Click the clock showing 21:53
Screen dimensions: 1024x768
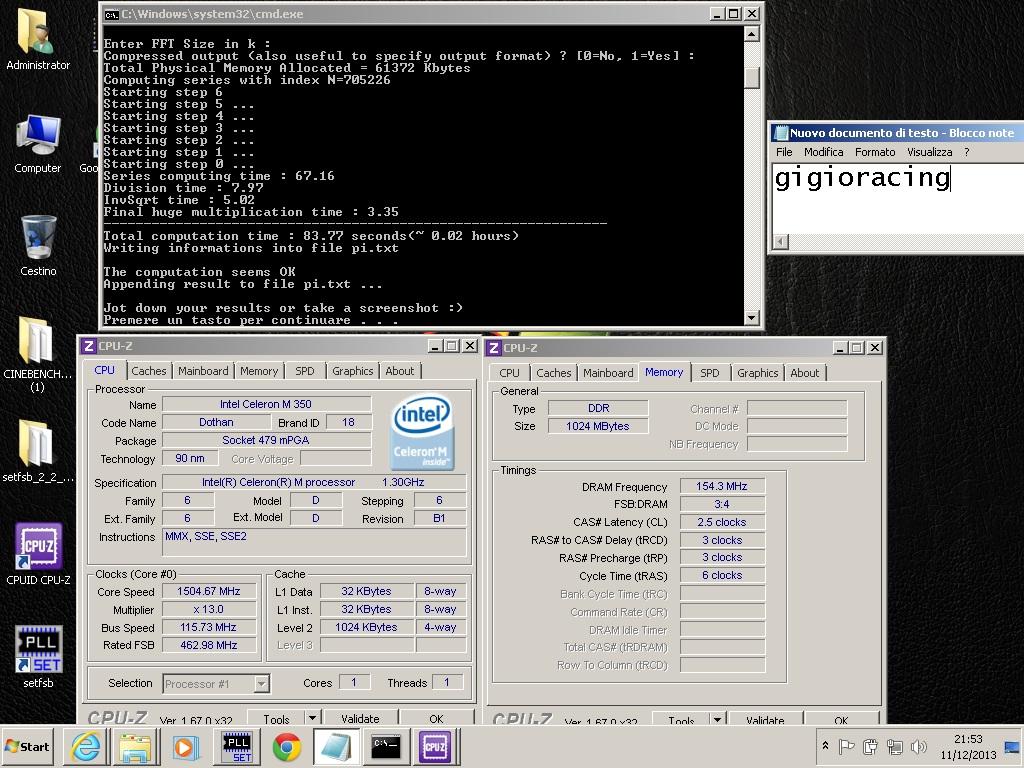coord(968,739)
